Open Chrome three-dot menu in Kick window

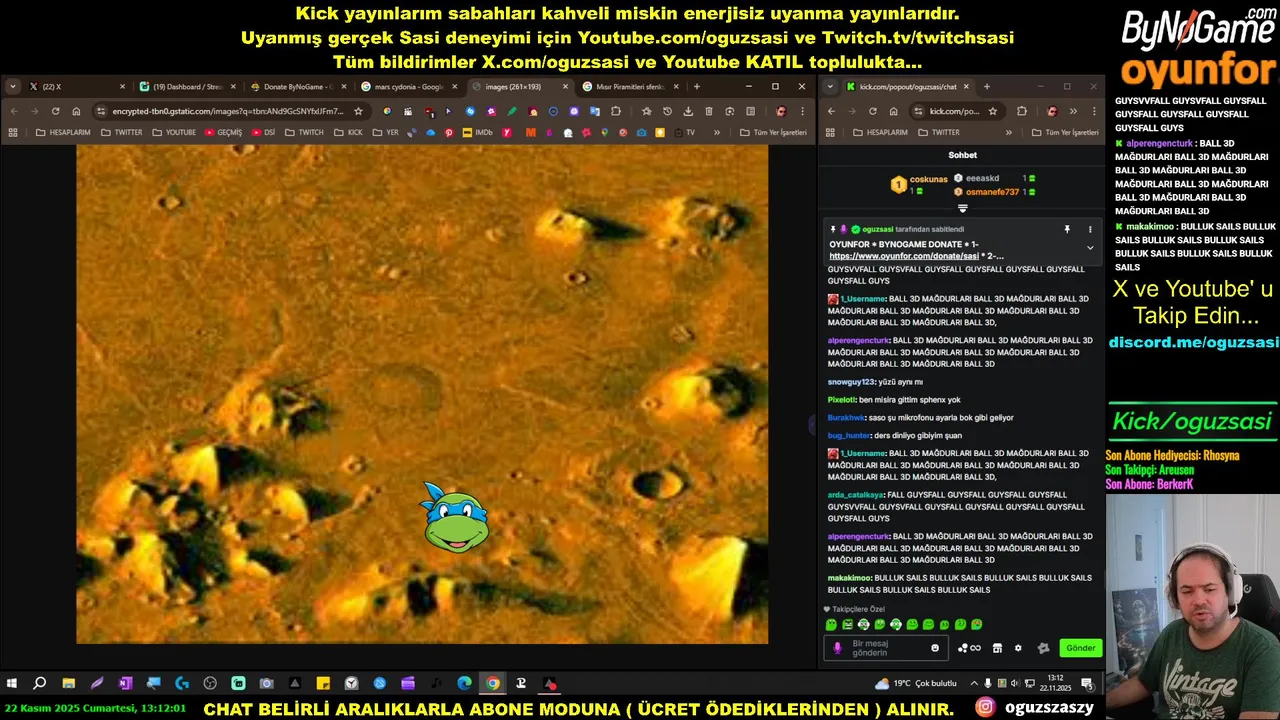(1093, 111)
